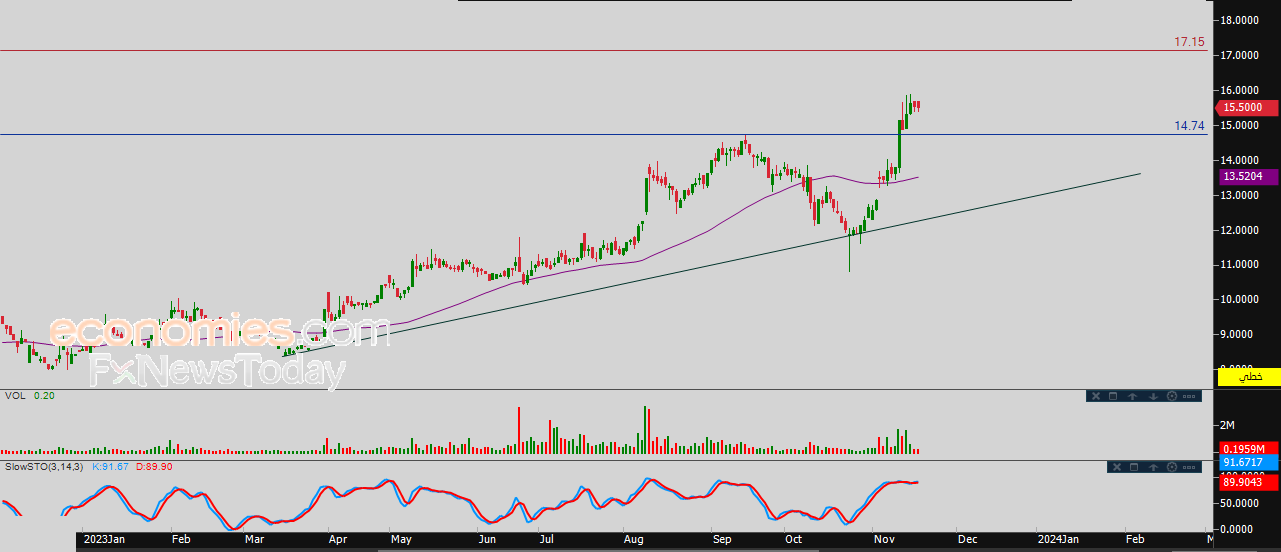Image resolution: width=1281 pixels, height=552 pixels.
Task: Click the 12.0000 price axis label
Action: point(1240,230)
